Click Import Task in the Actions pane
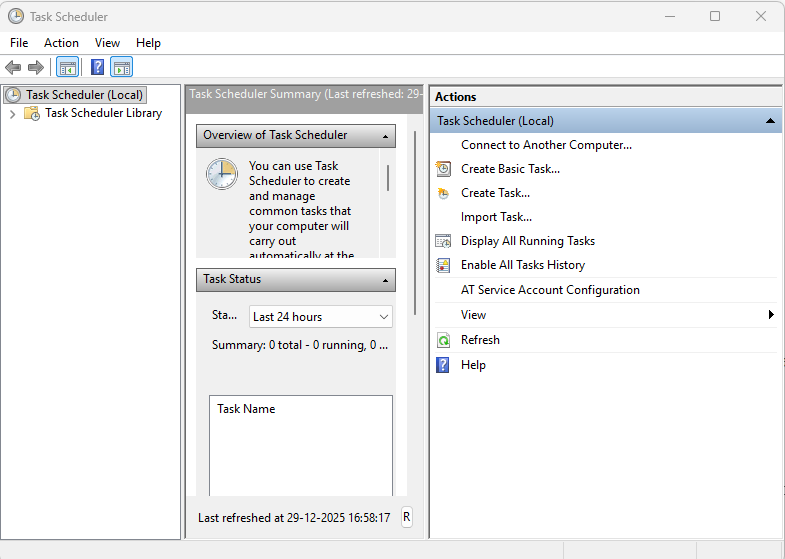Viewport: 785px width, 559px height. pyautogui.click(x=496, y=217)
